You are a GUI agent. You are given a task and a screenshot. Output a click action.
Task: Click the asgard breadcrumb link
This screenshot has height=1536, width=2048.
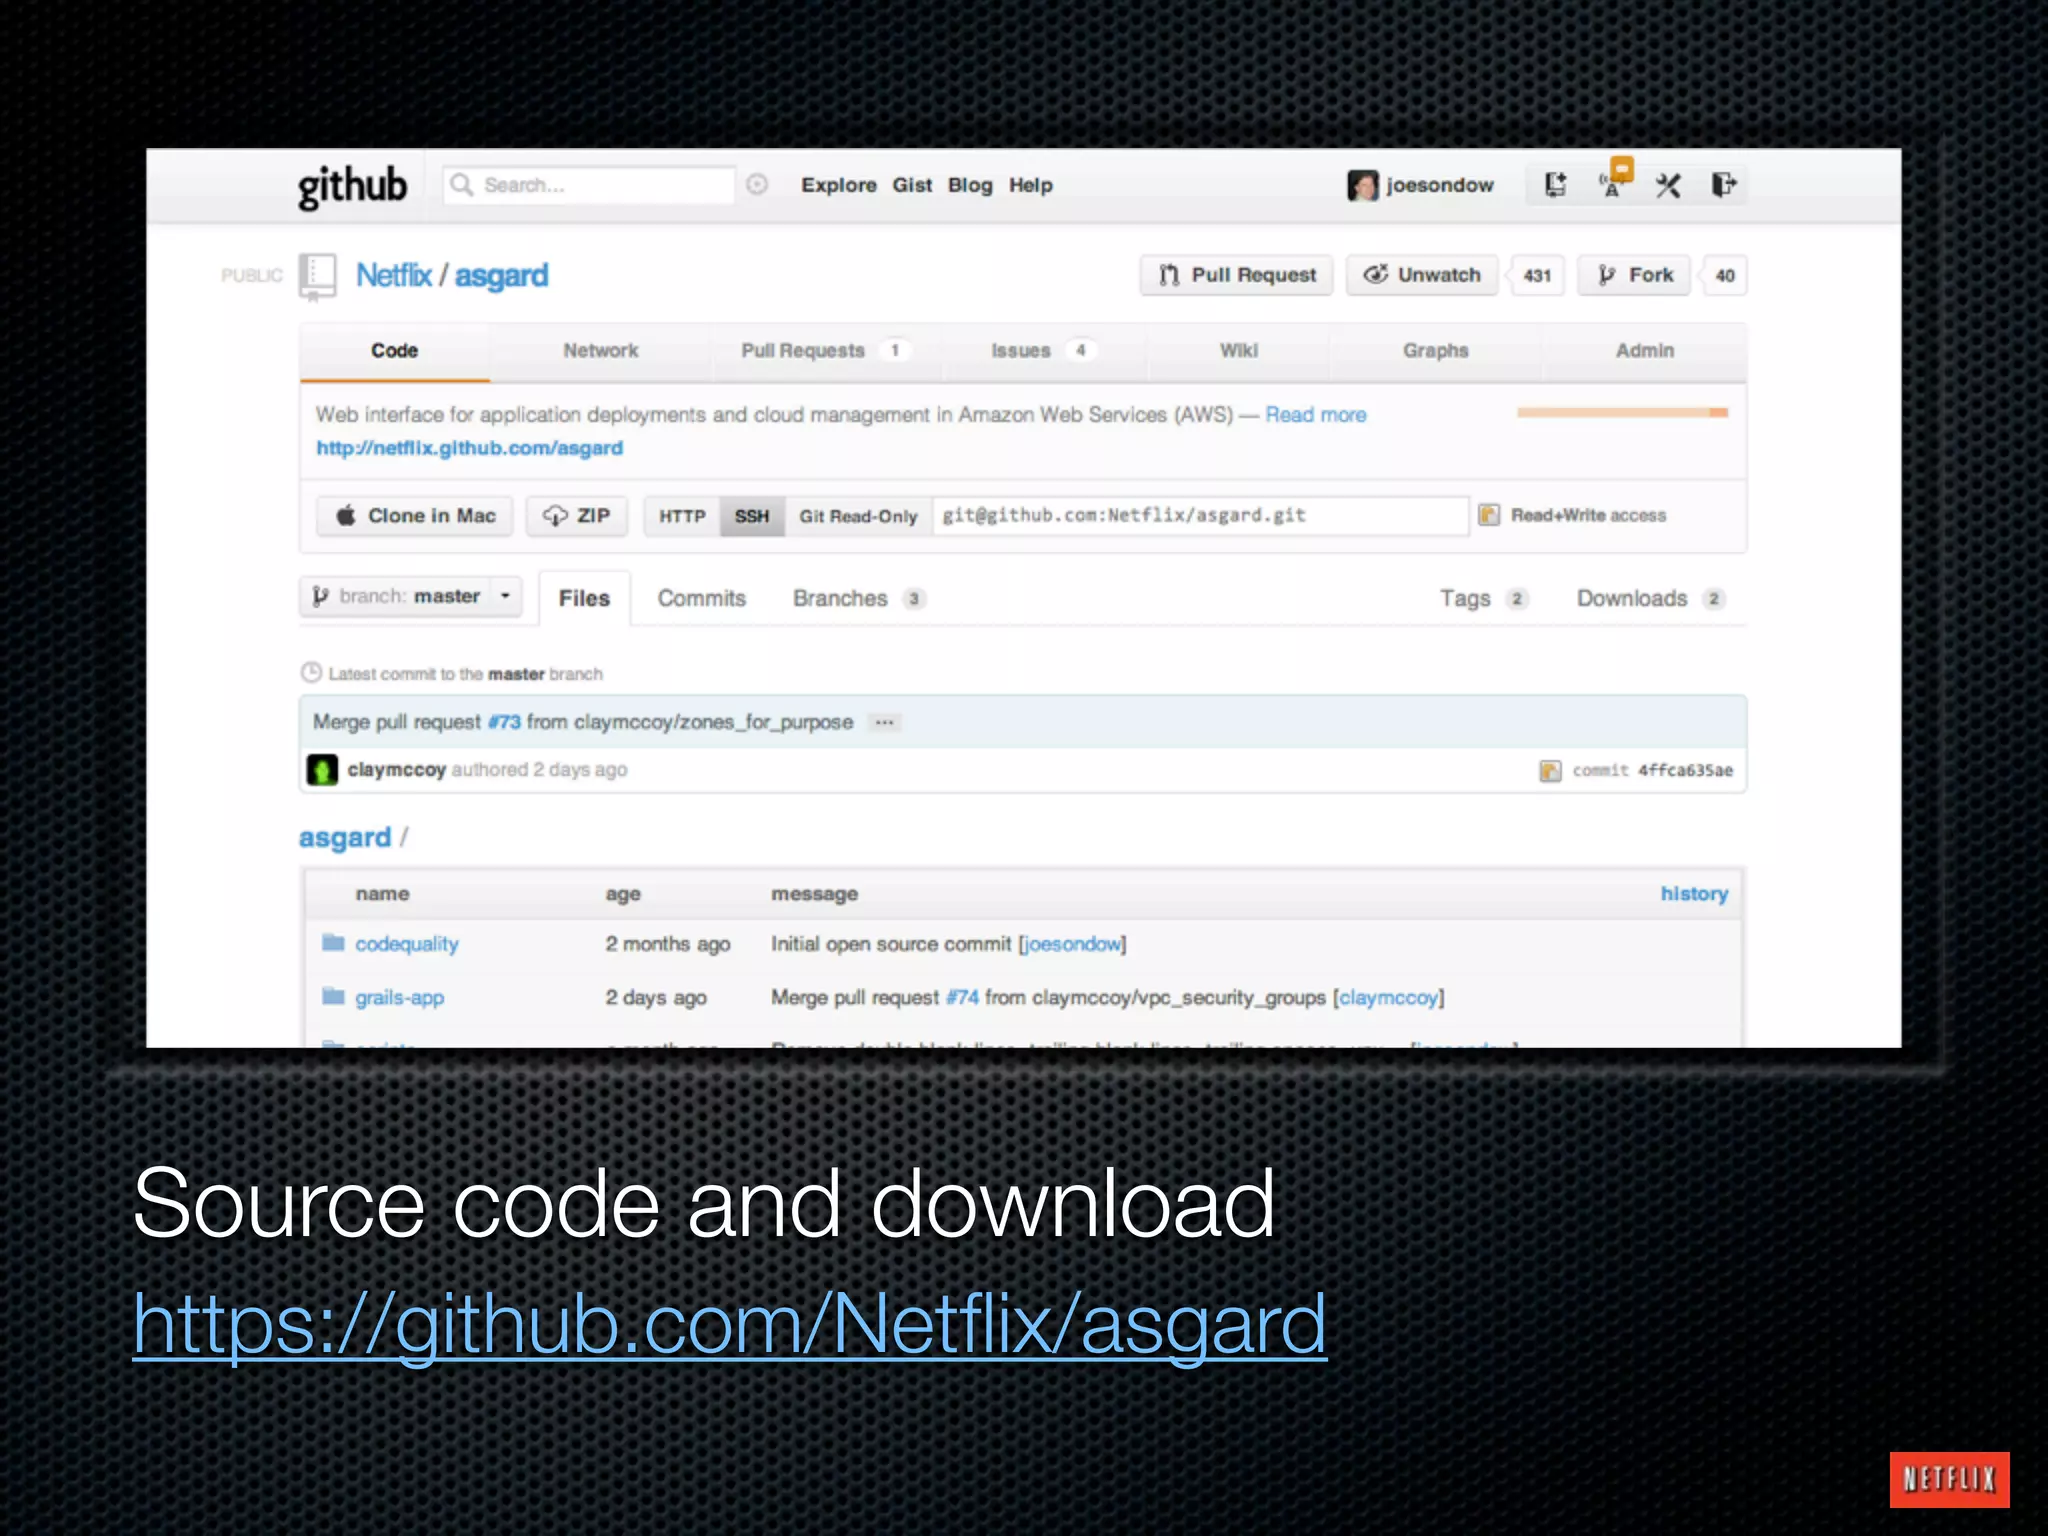point(345,838)
